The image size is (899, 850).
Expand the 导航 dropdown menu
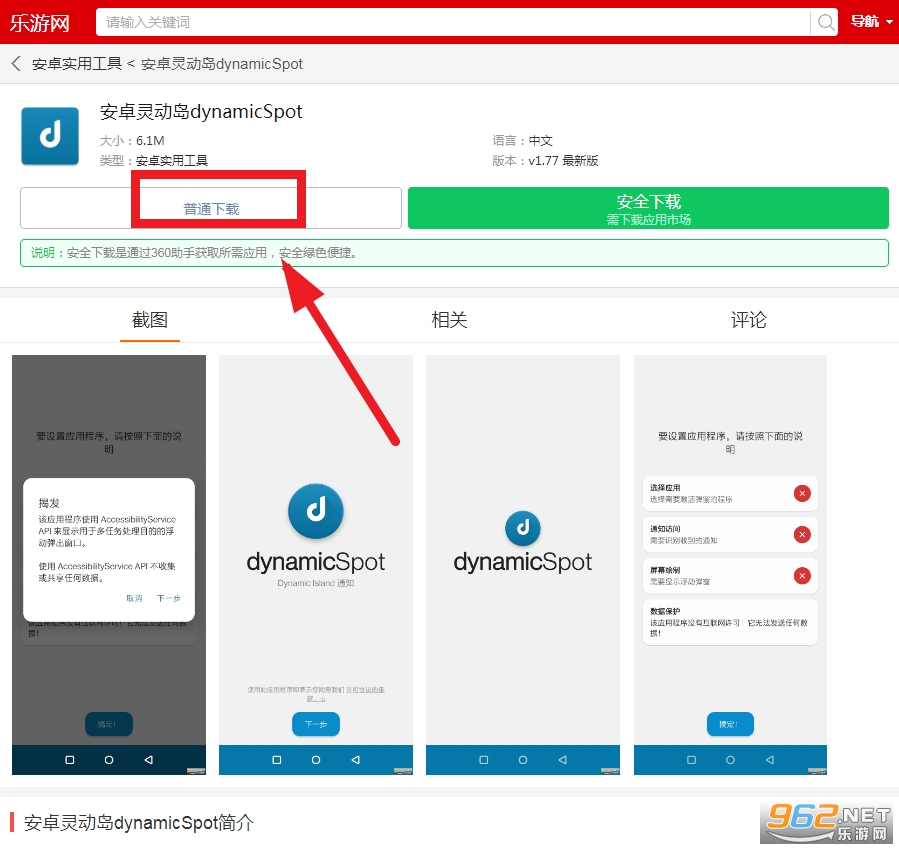click(871, 22)
